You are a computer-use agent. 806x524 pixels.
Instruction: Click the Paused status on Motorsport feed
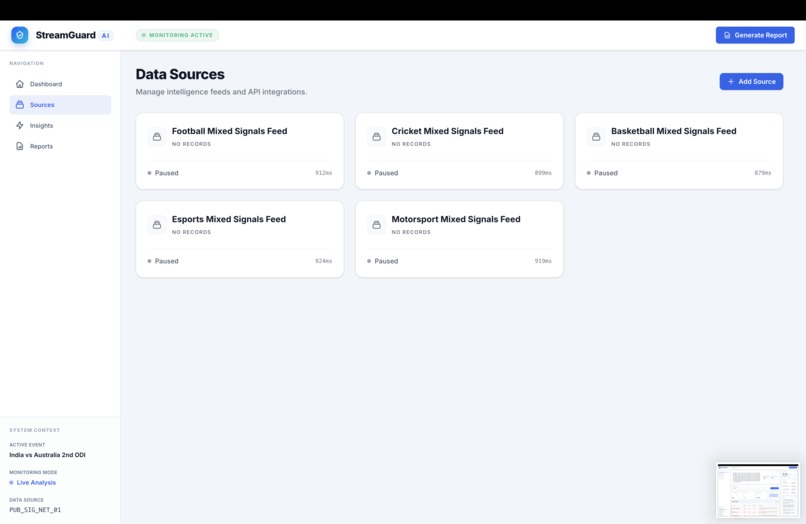(382, 261)
